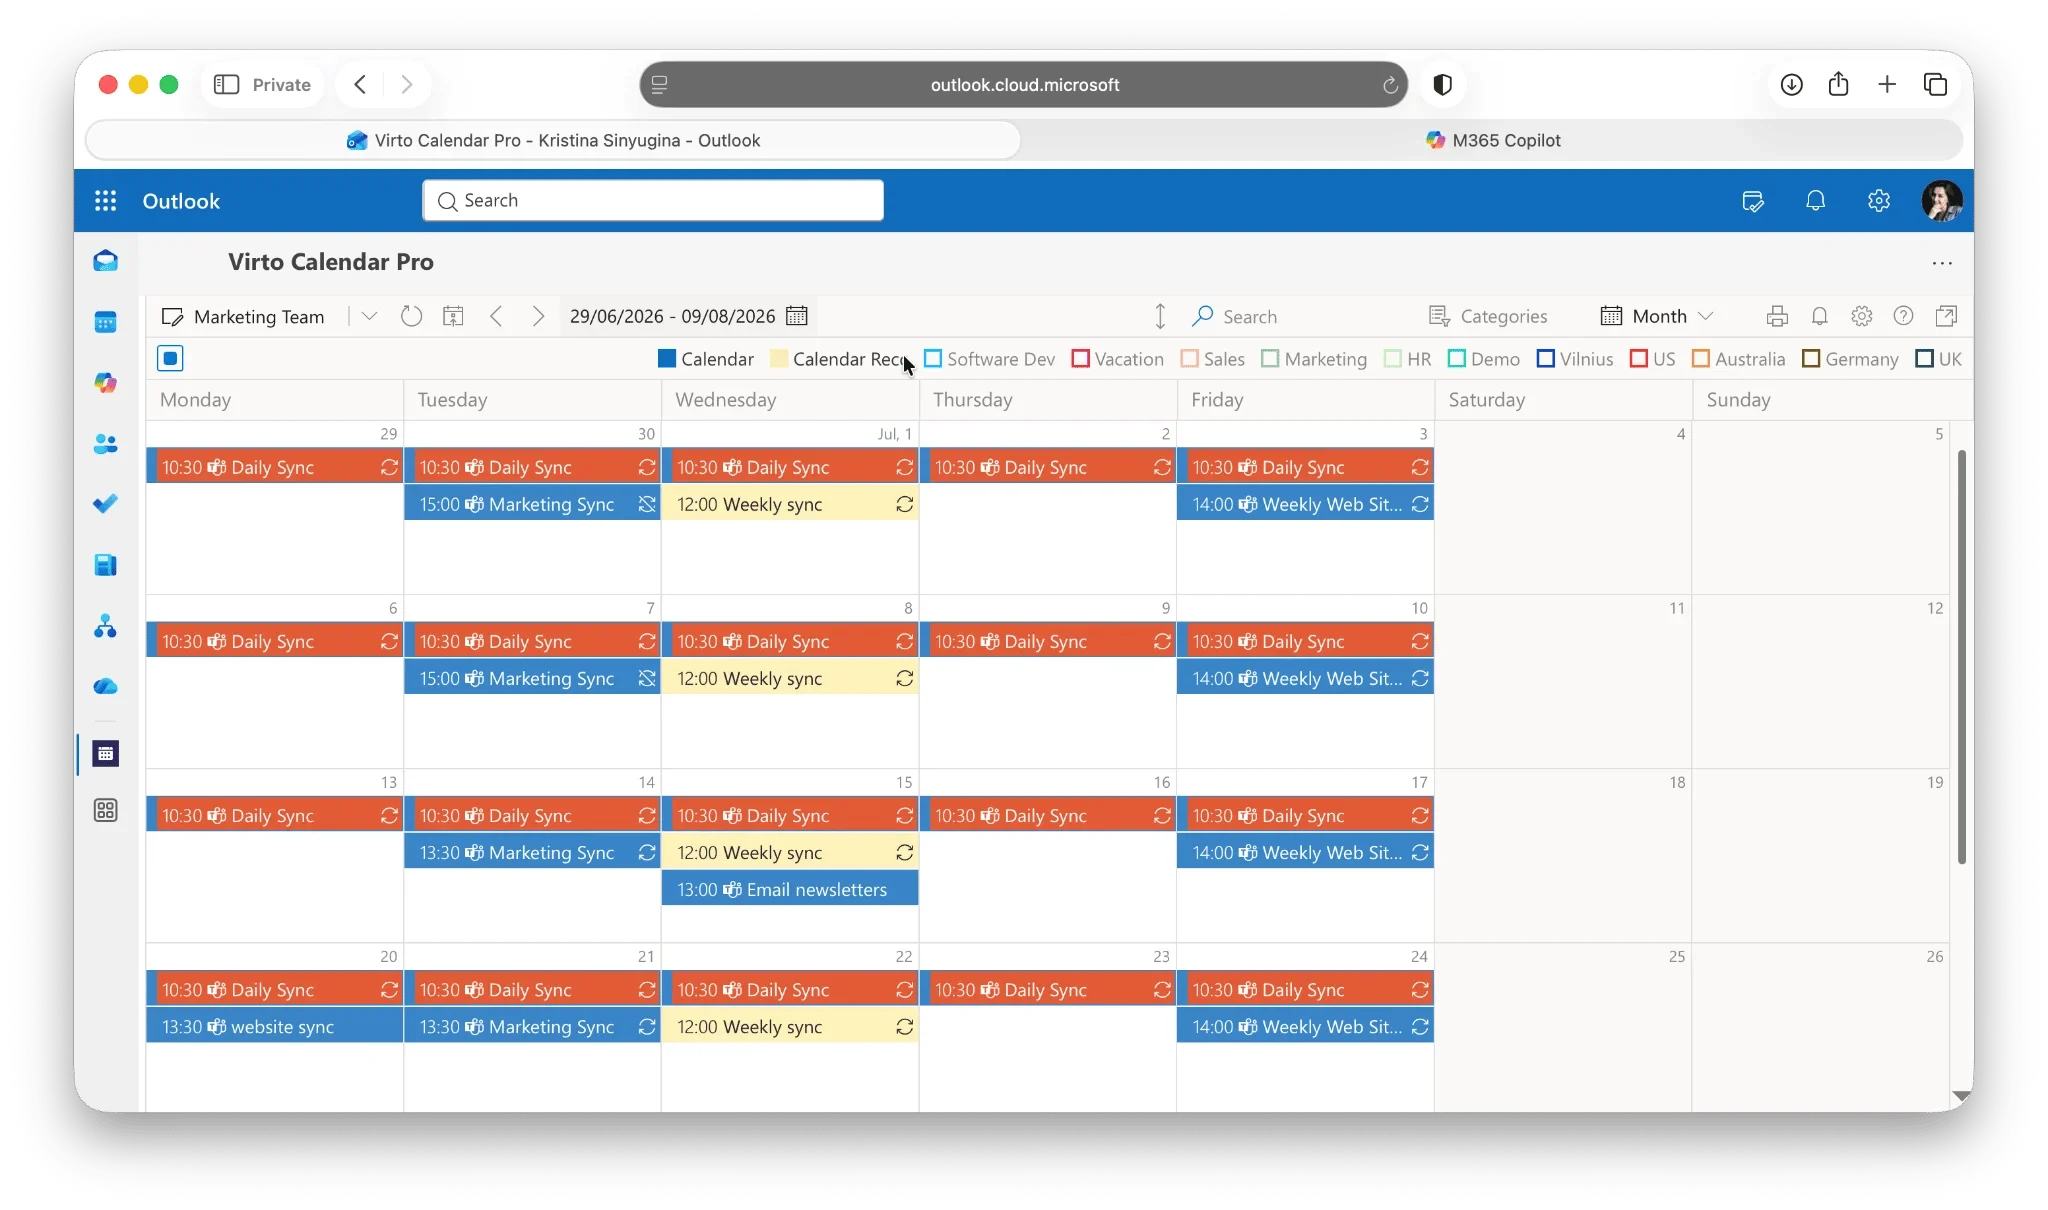Viewport: 2048px width, 1210px height.
Task: Open 12:00 Weekly sync on Jul 1
Action: 790,504
